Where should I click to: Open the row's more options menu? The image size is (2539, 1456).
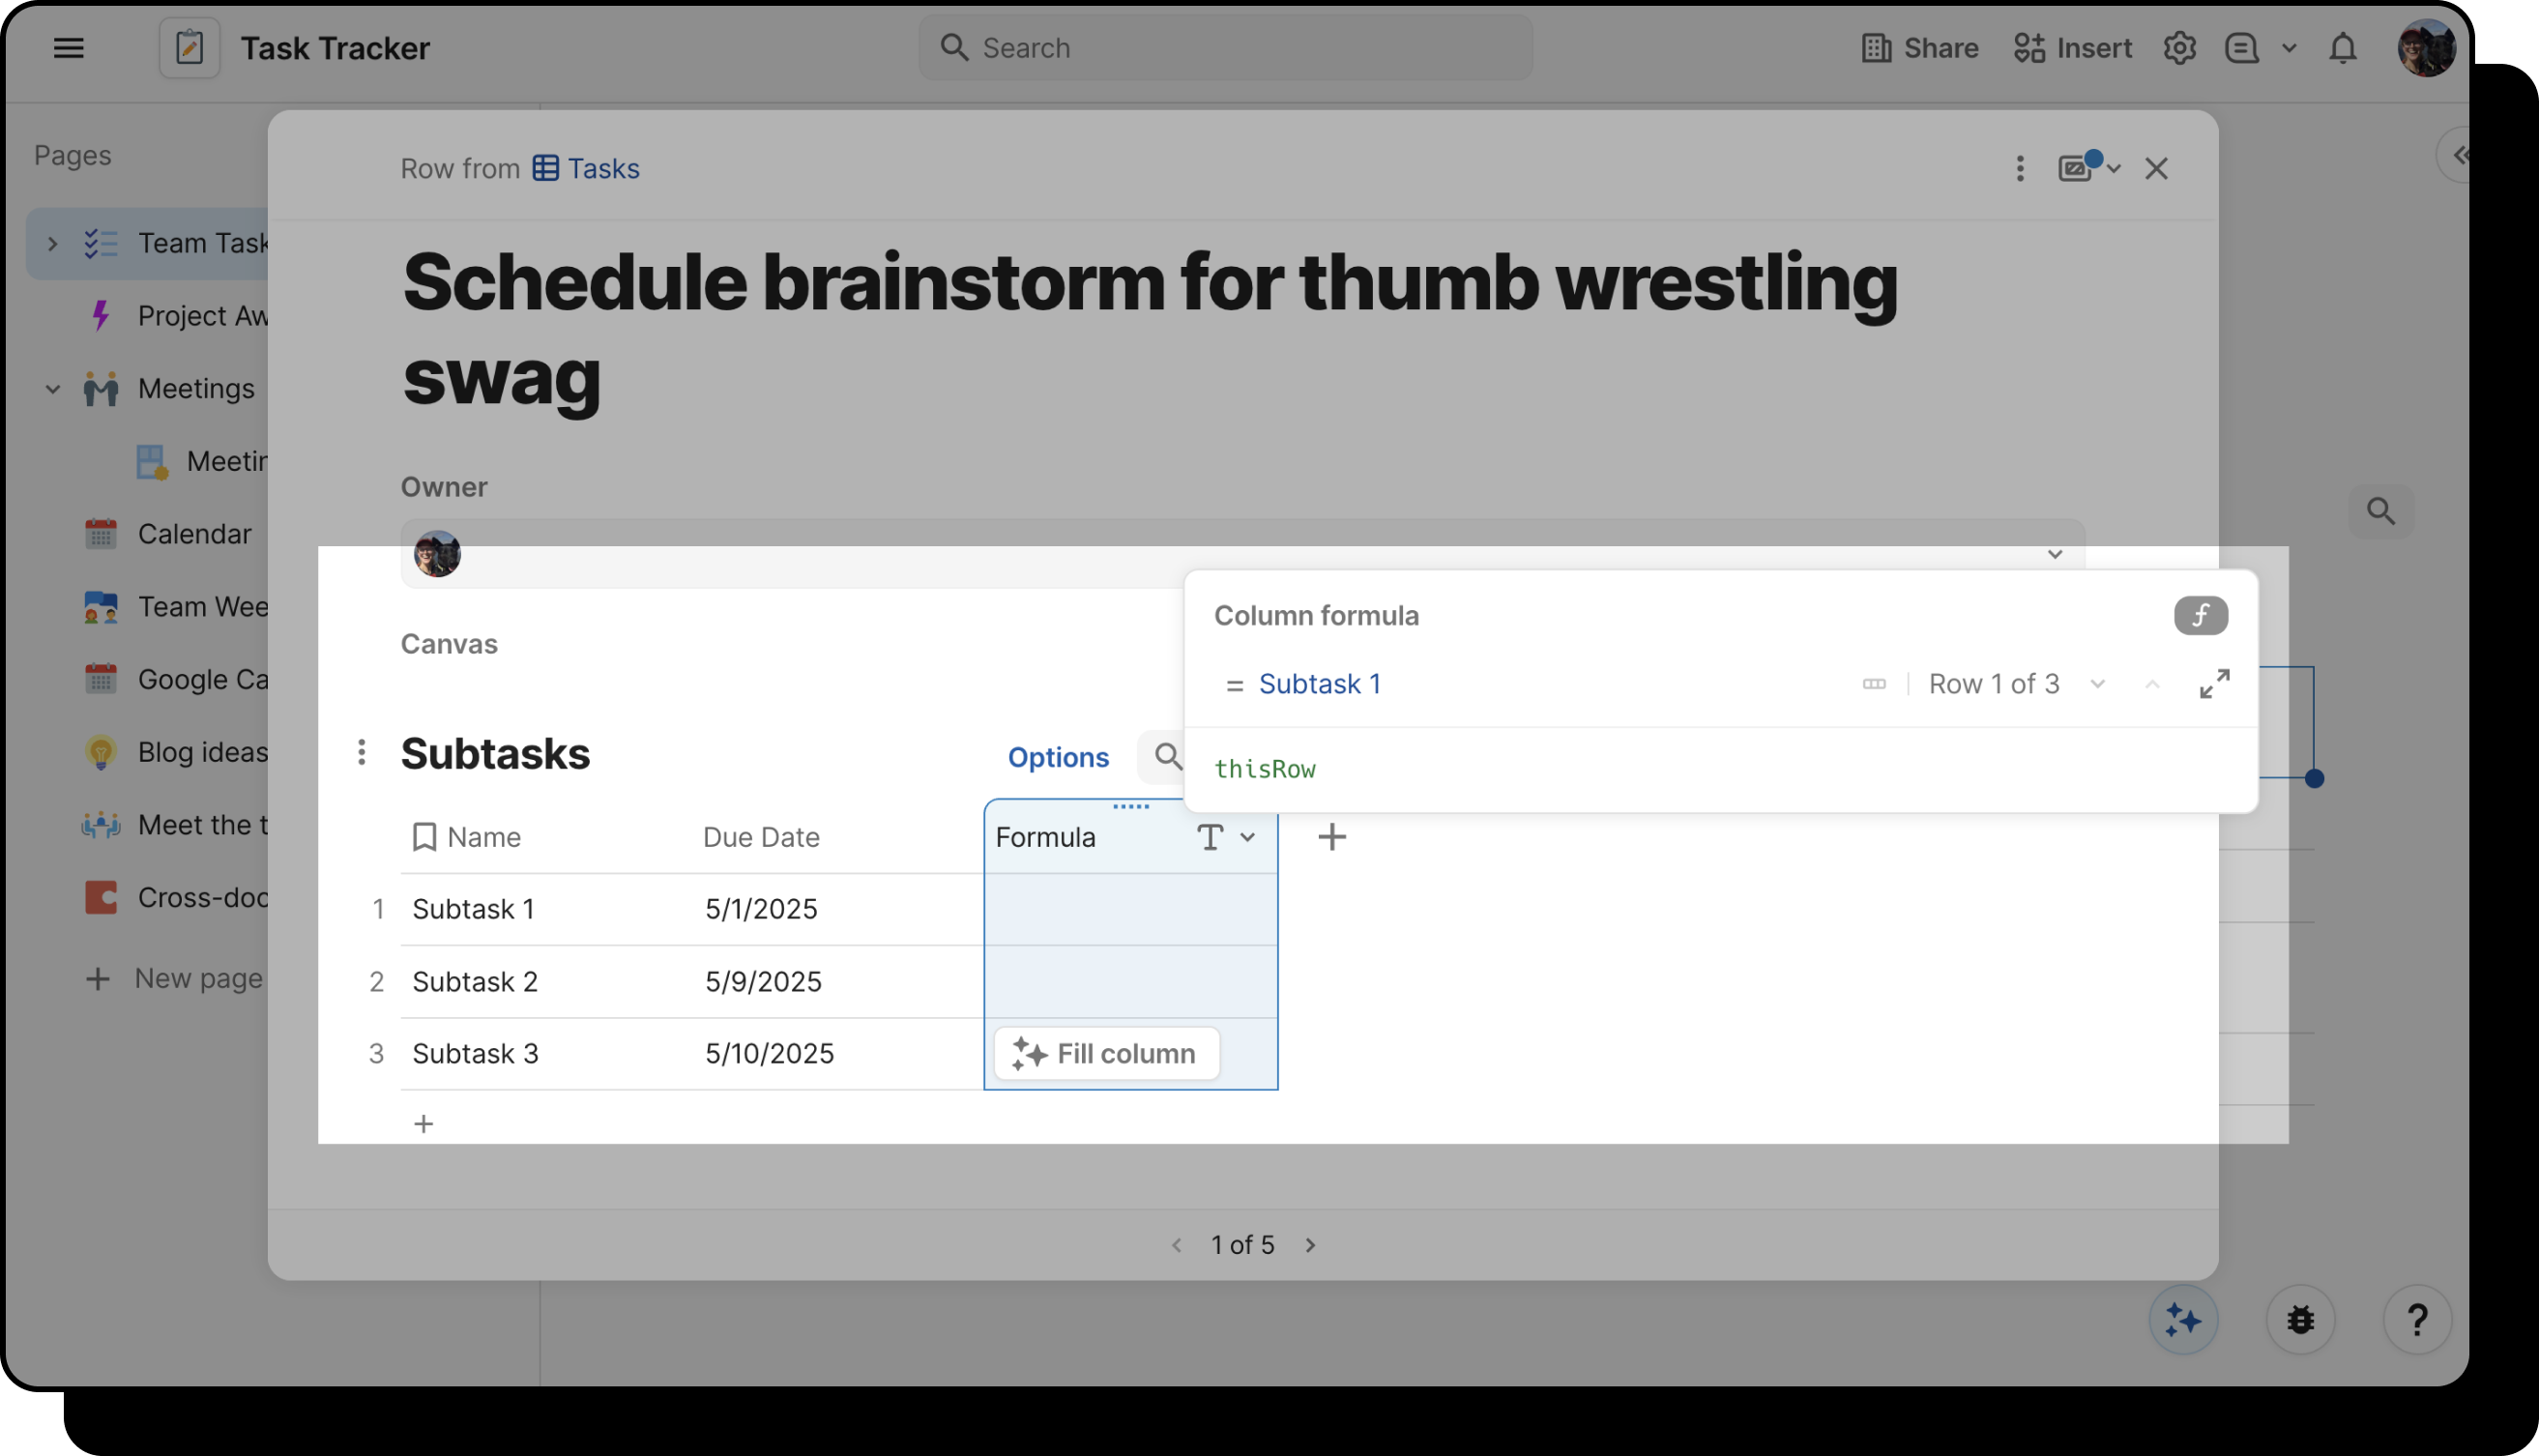(x=2019, y=168)
